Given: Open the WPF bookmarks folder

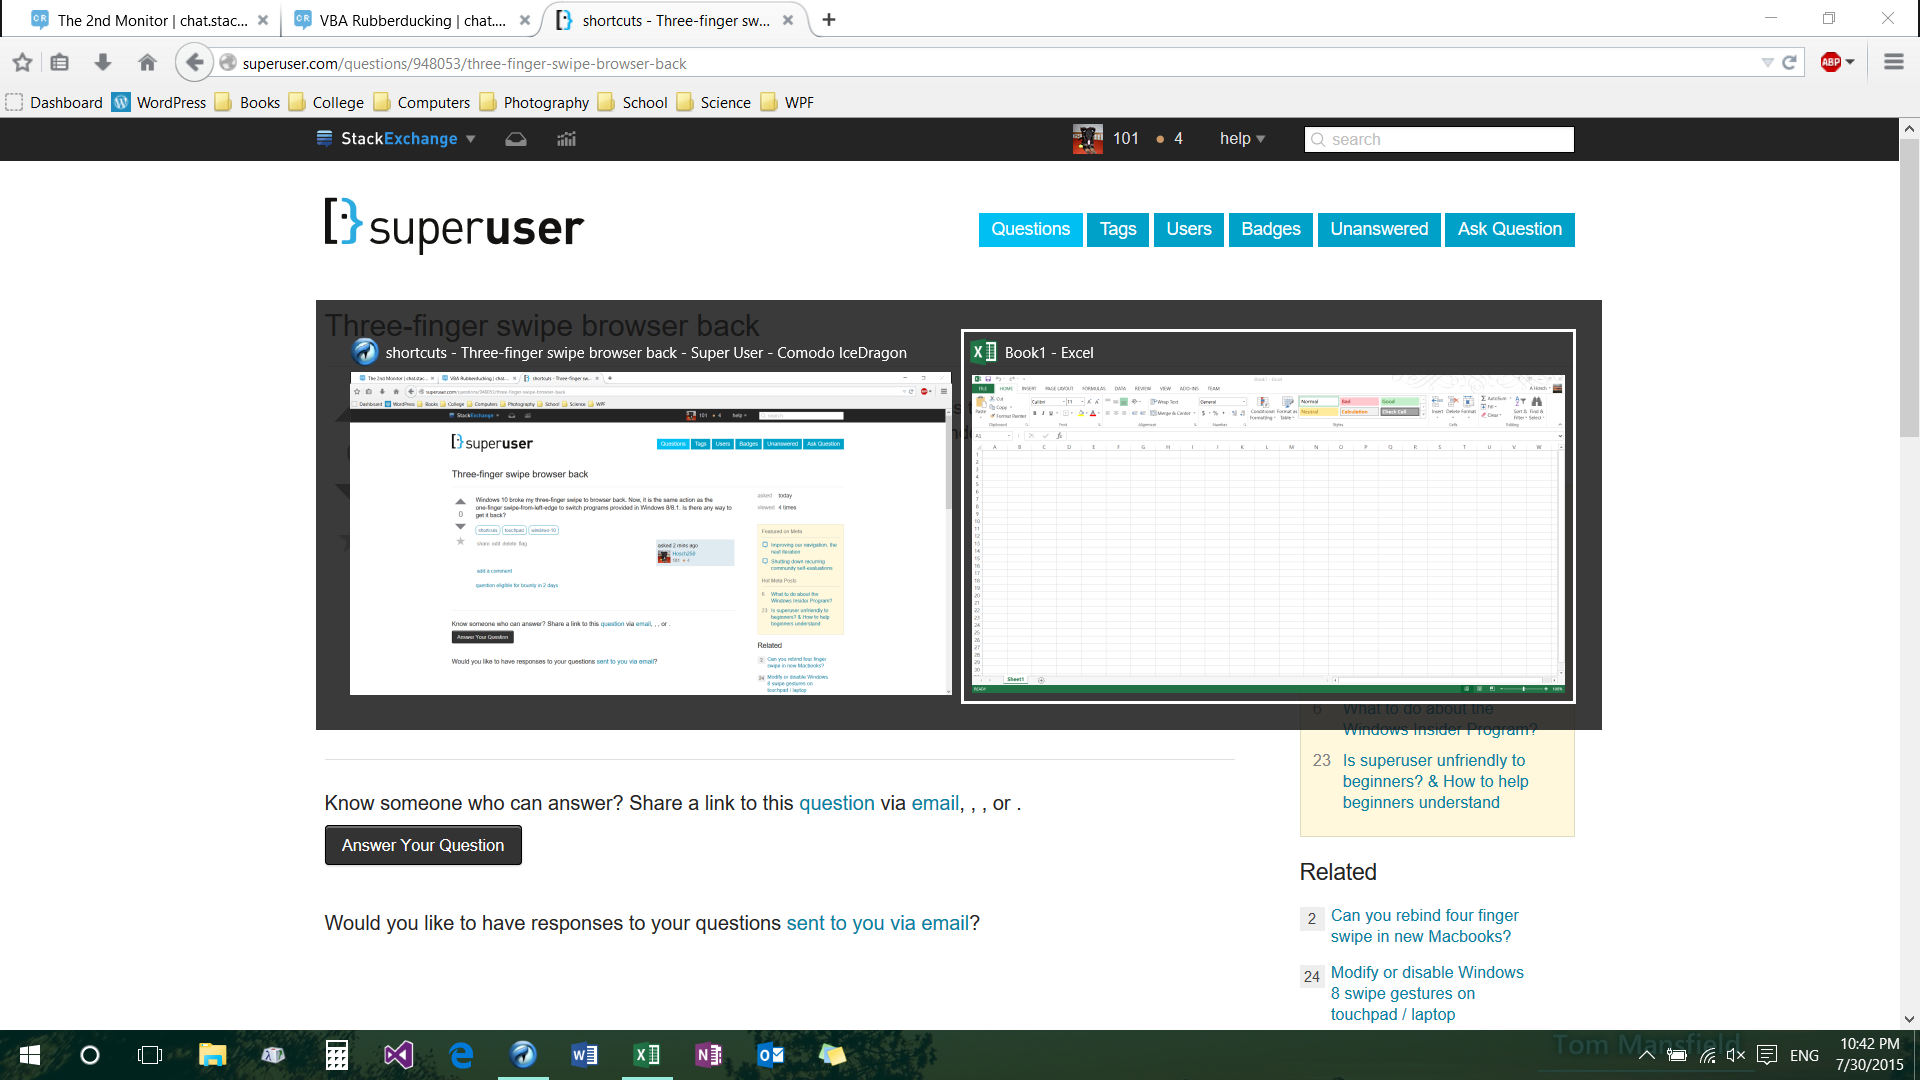Looking at the screenshot, I should [x=788, y=102].
